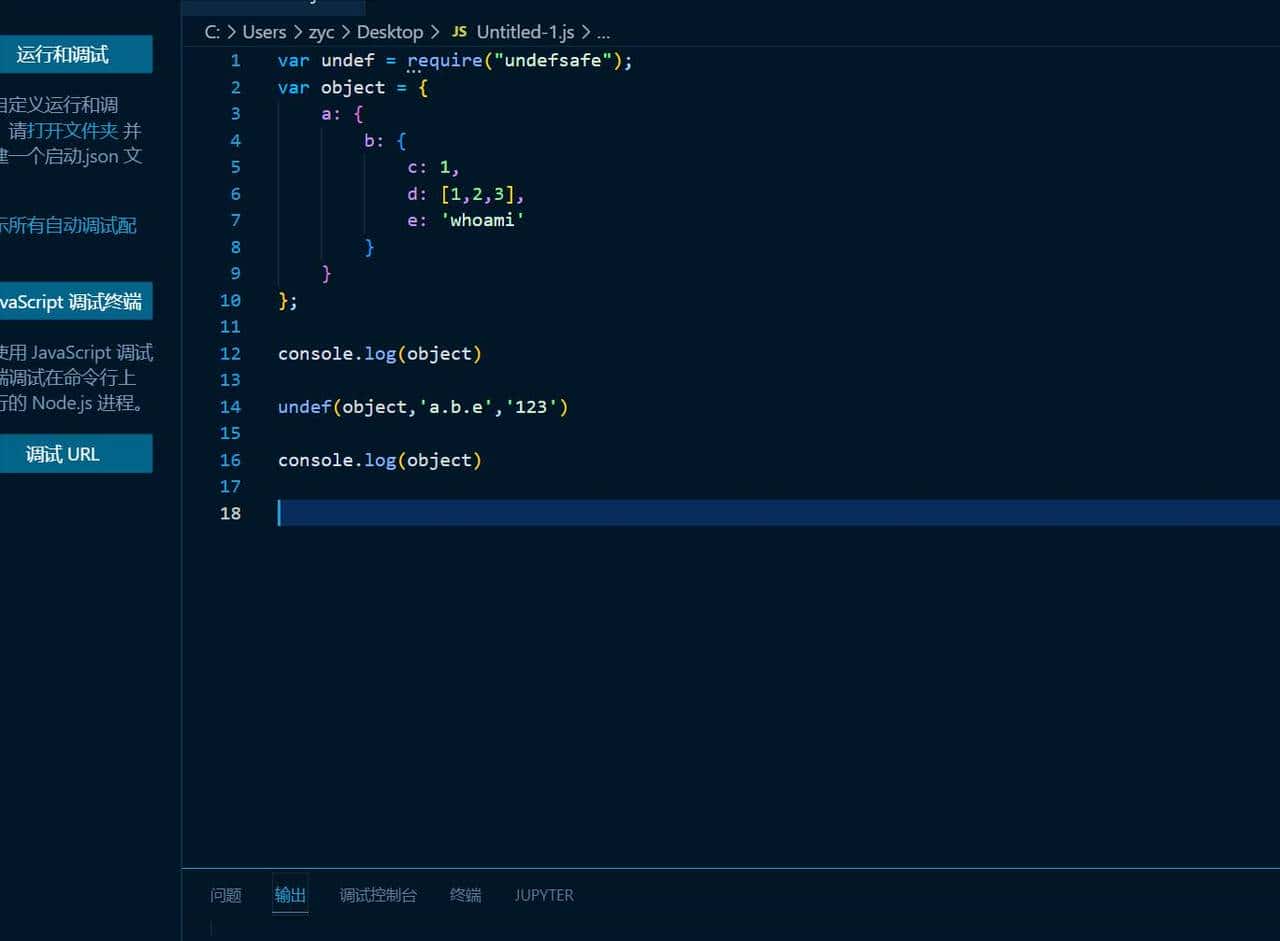Click line number 14 in the editor
1280x941 pixels.
[230, 407]
